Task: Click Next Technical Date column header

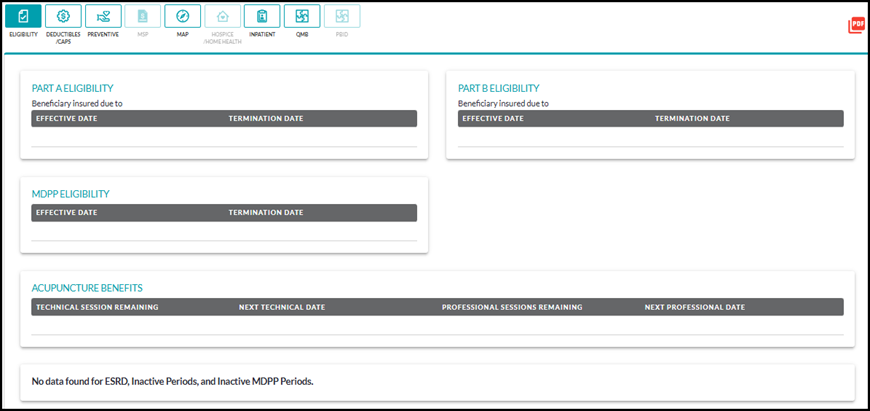Action: 282,307
